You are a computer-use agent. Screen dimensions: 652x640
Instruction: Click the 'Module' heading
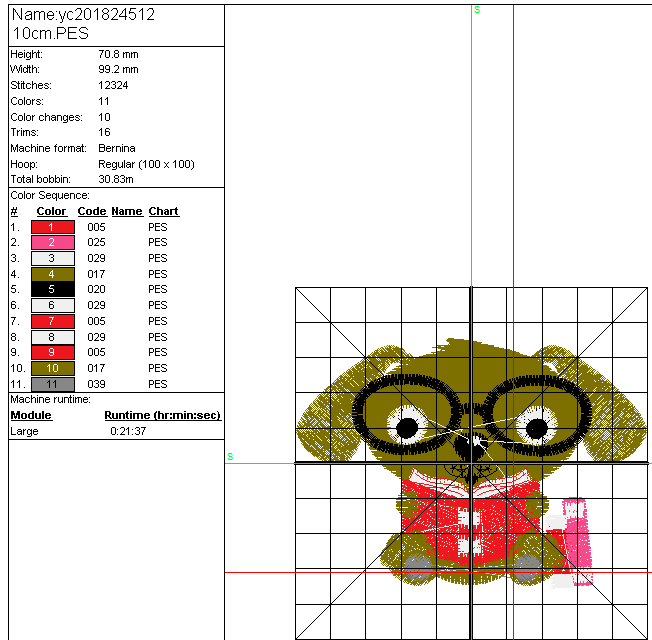(31, 415)
